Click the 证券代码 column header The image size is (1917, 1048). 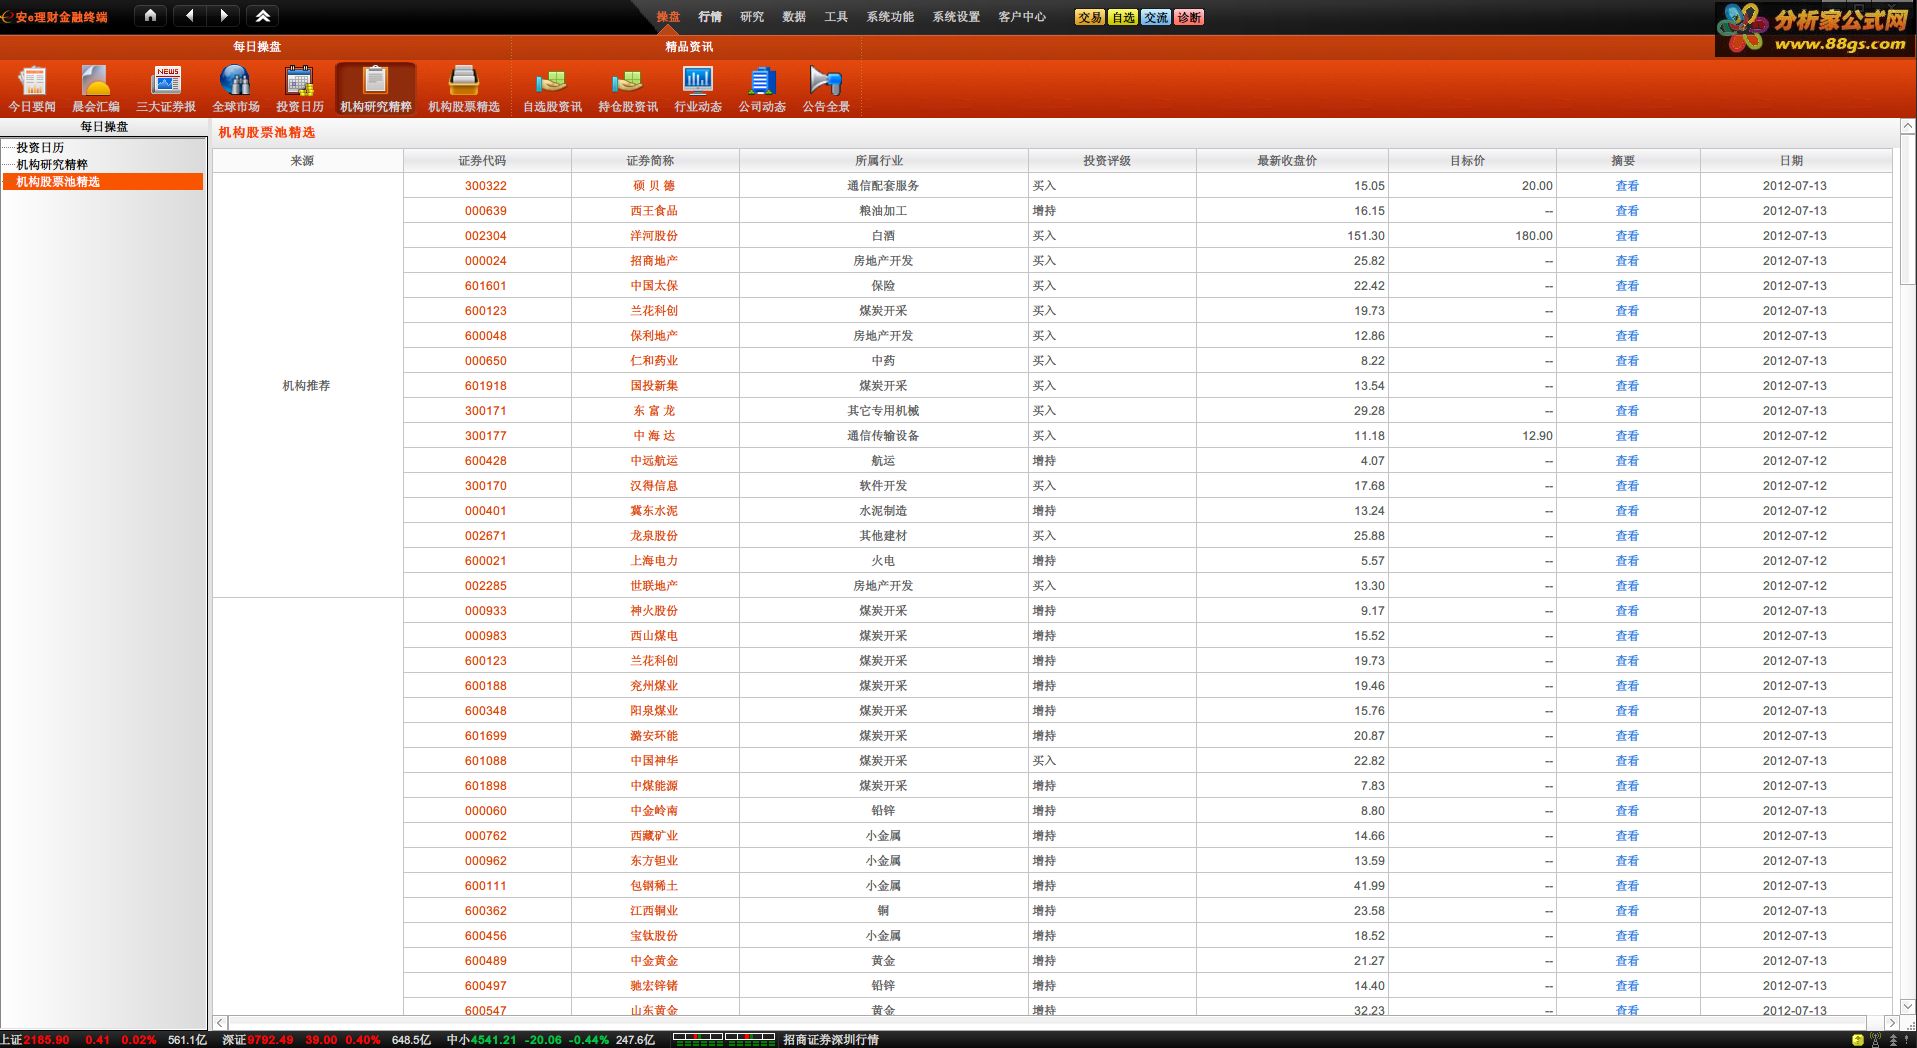pos(487,160)
